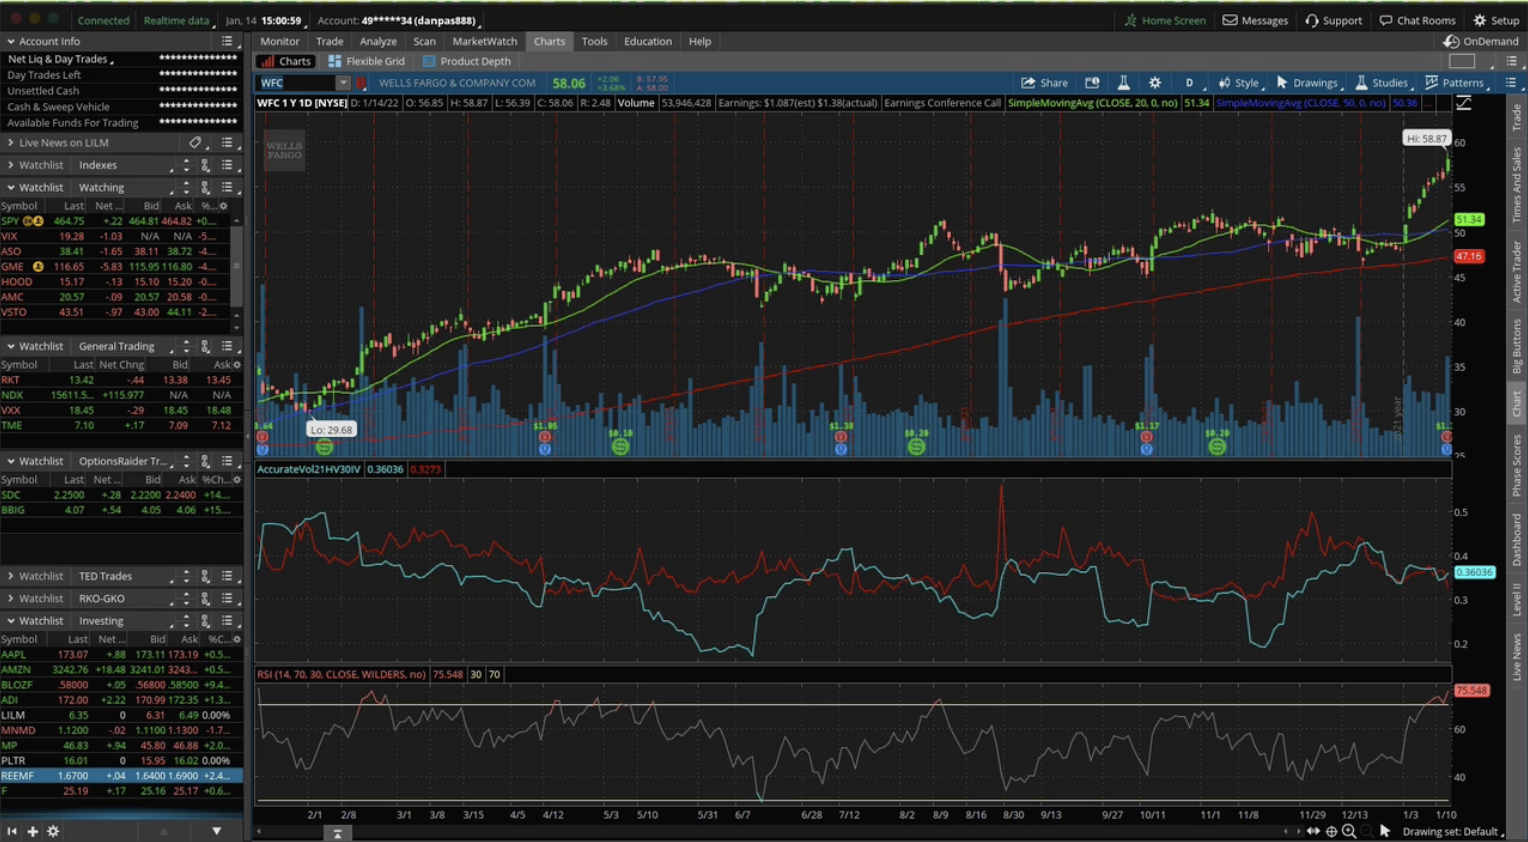Screen dimensions: 1528x842
Task: Open the Support window
Action: (1333, 20)
